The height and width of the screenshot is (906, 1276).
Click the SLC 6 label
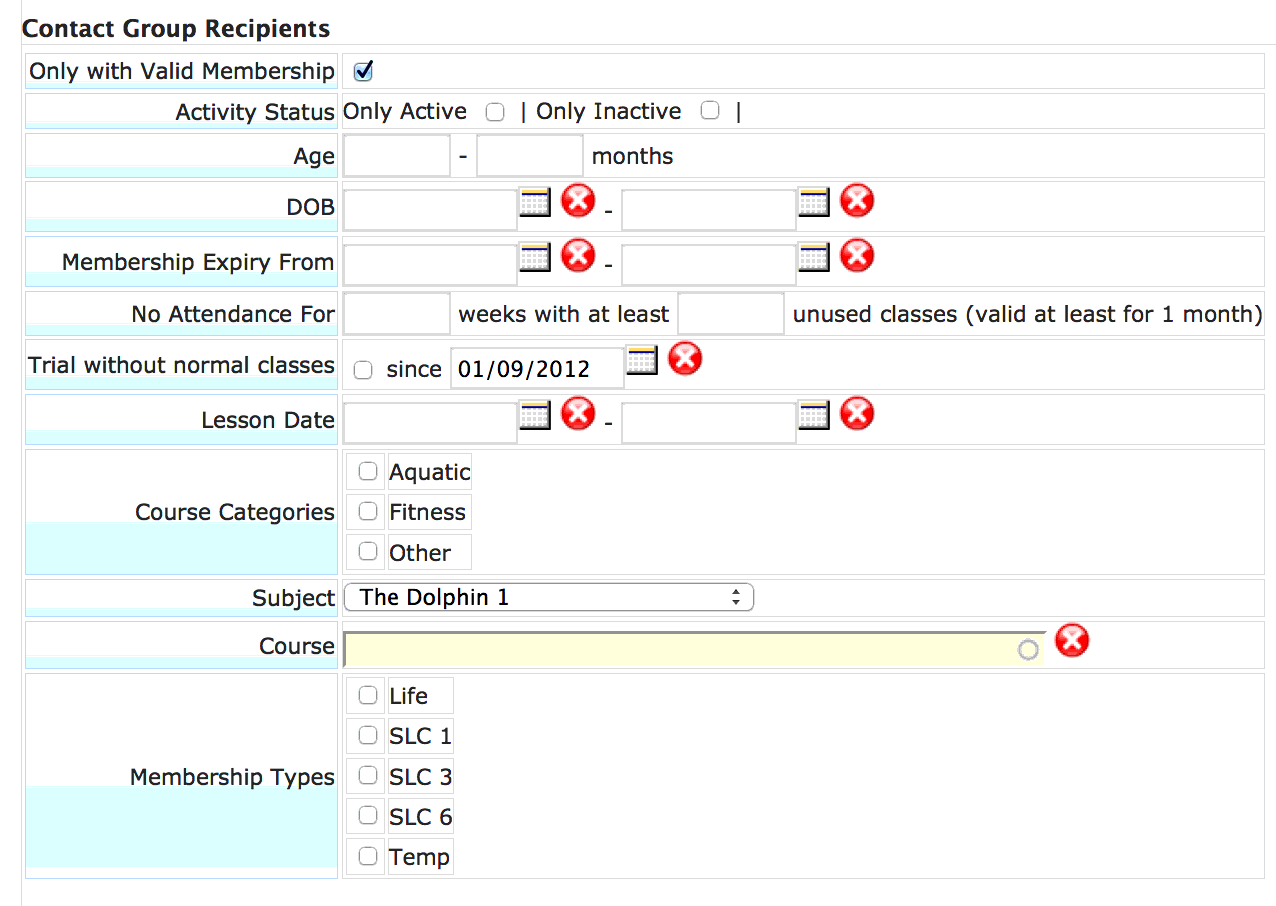coord(421,817)
